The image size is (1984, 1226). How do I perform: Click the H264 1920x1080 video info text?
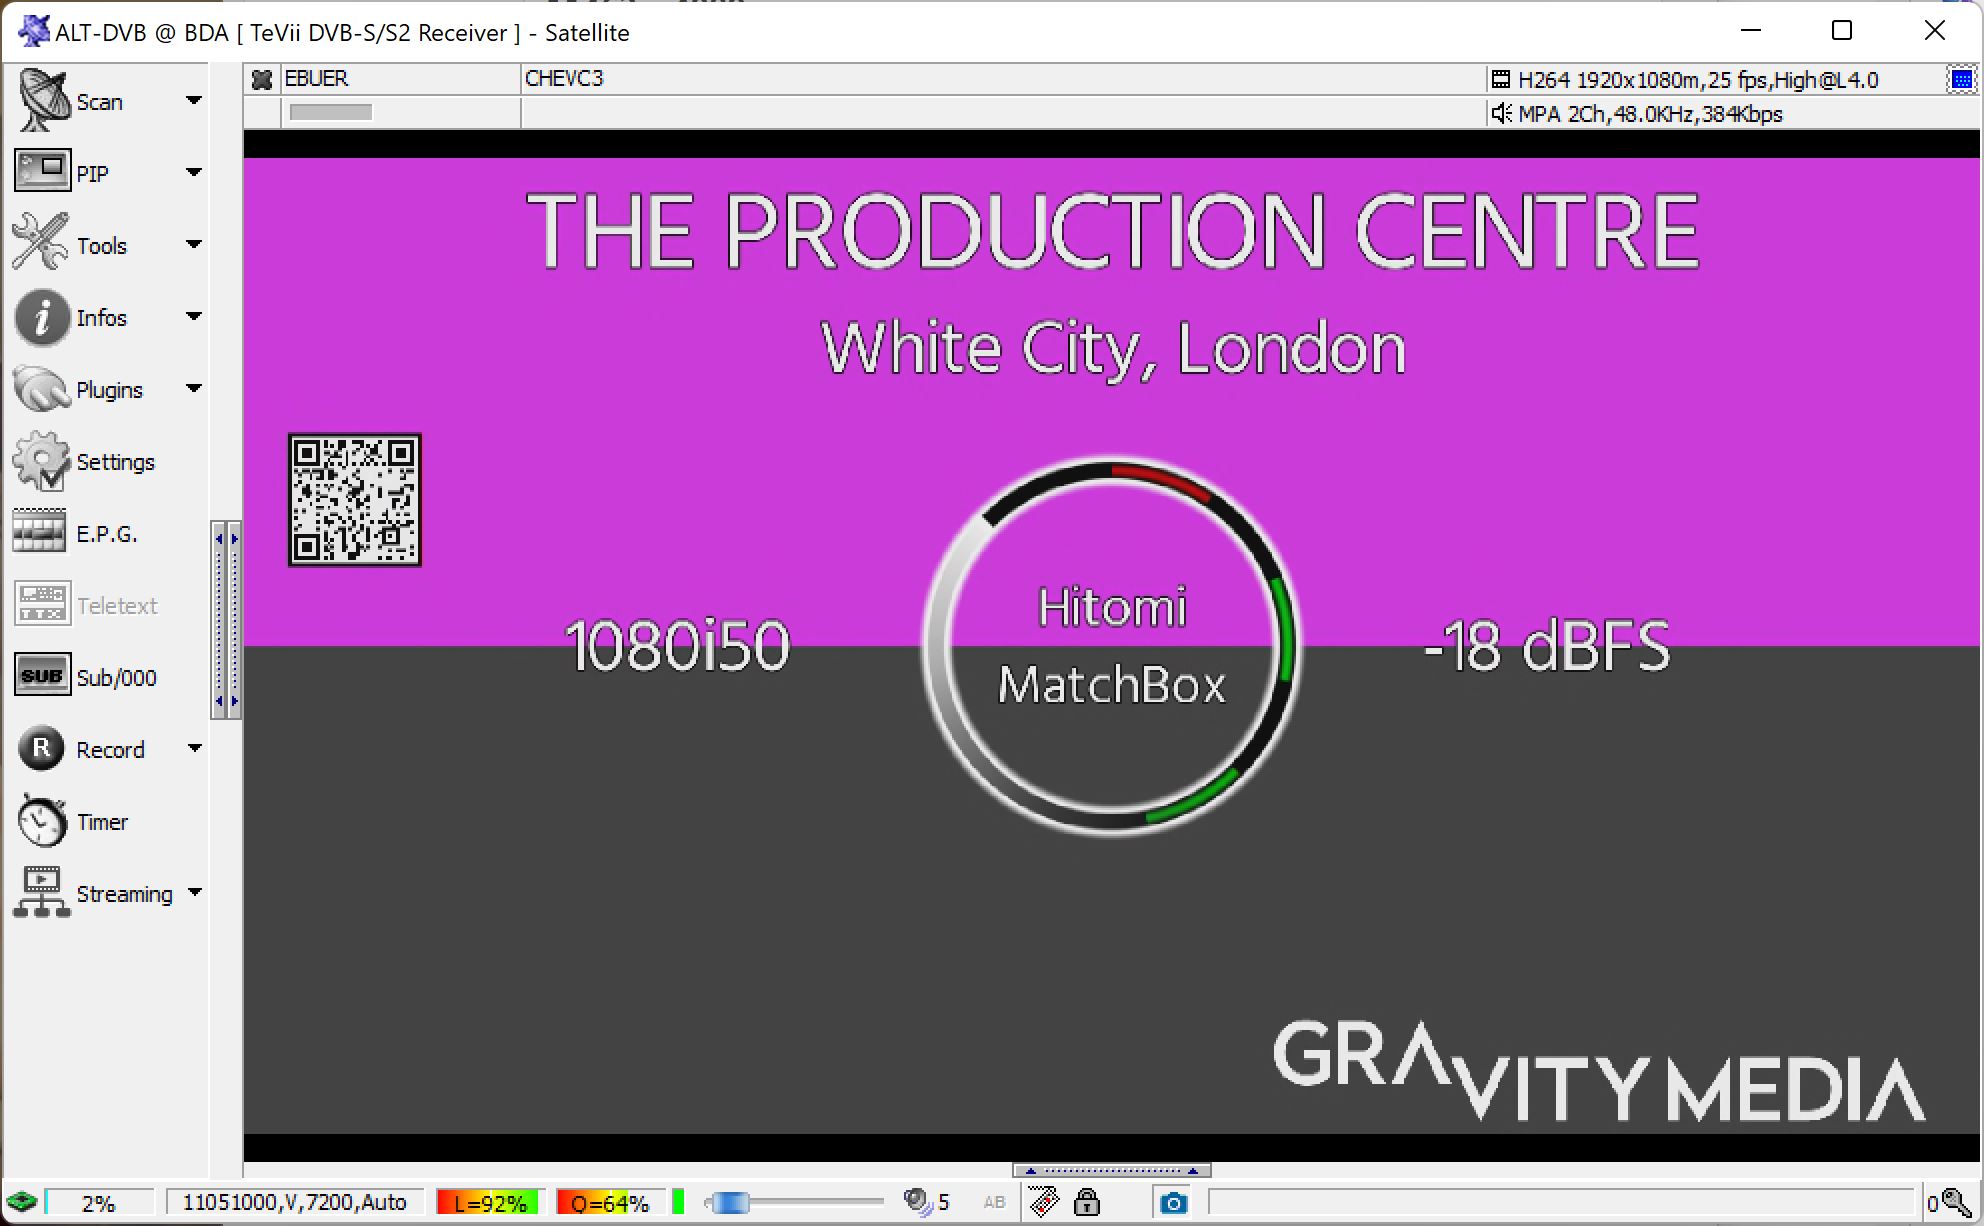tap(1698, 80)
